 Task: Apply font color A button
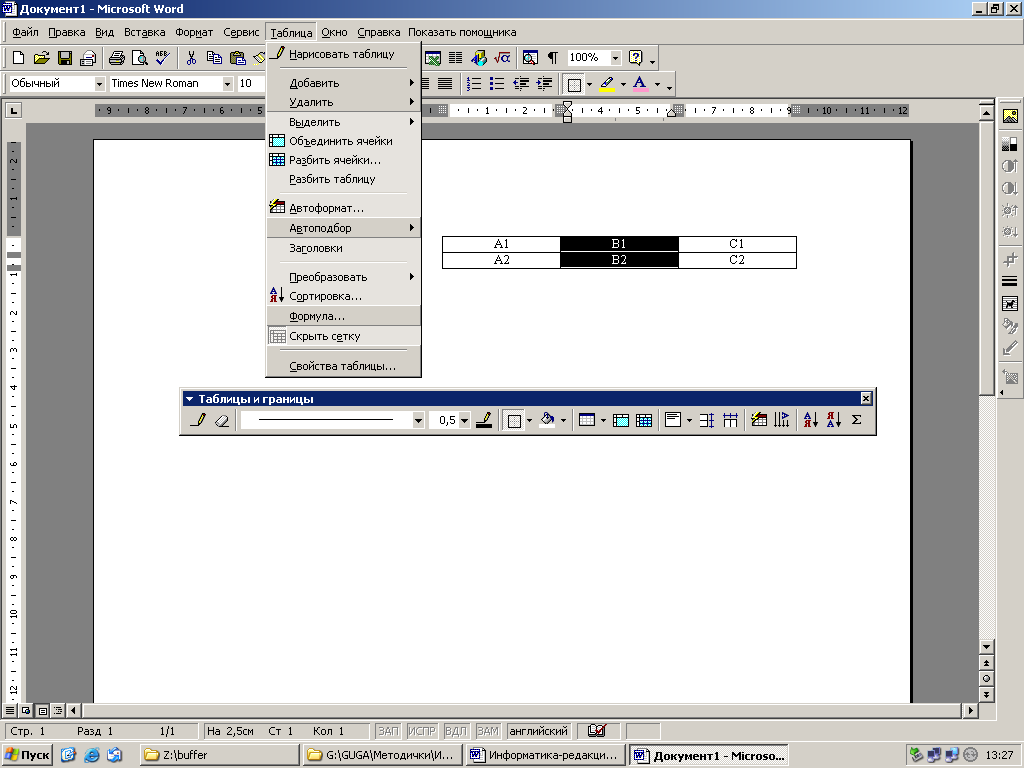pos(640,84)
